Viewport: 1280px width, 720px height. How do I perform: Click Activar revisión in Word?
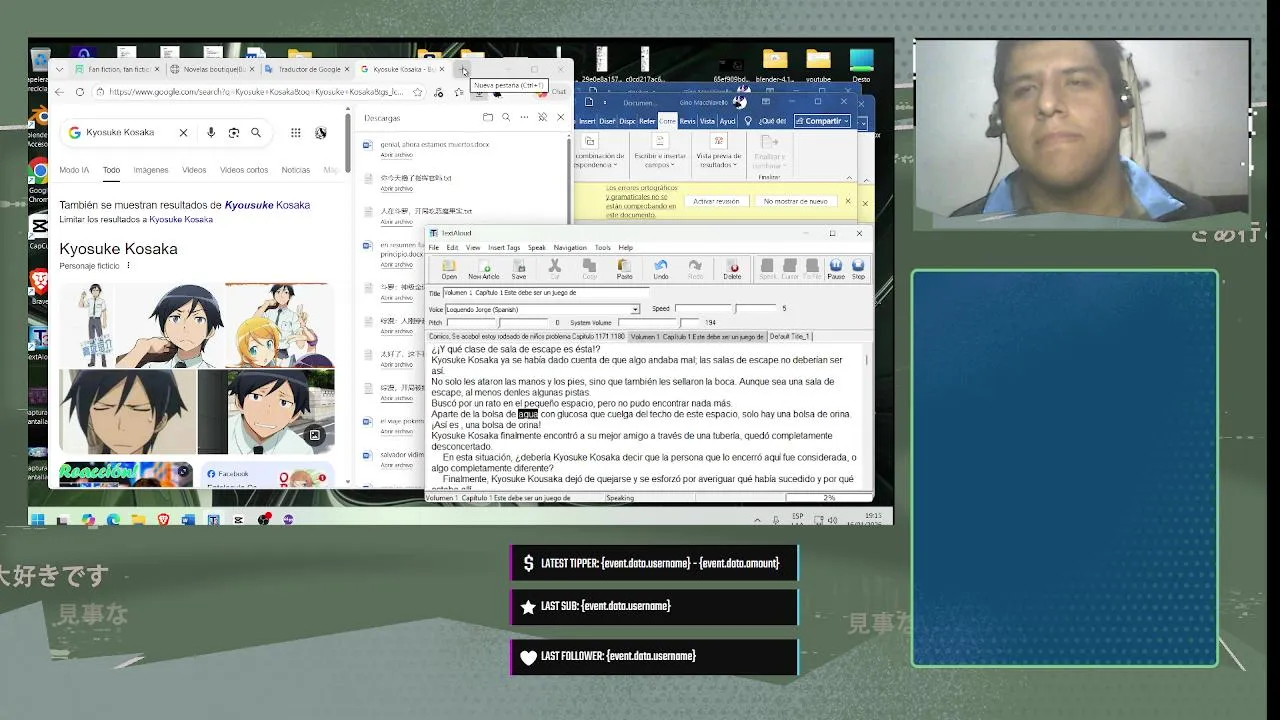(716, 201)
